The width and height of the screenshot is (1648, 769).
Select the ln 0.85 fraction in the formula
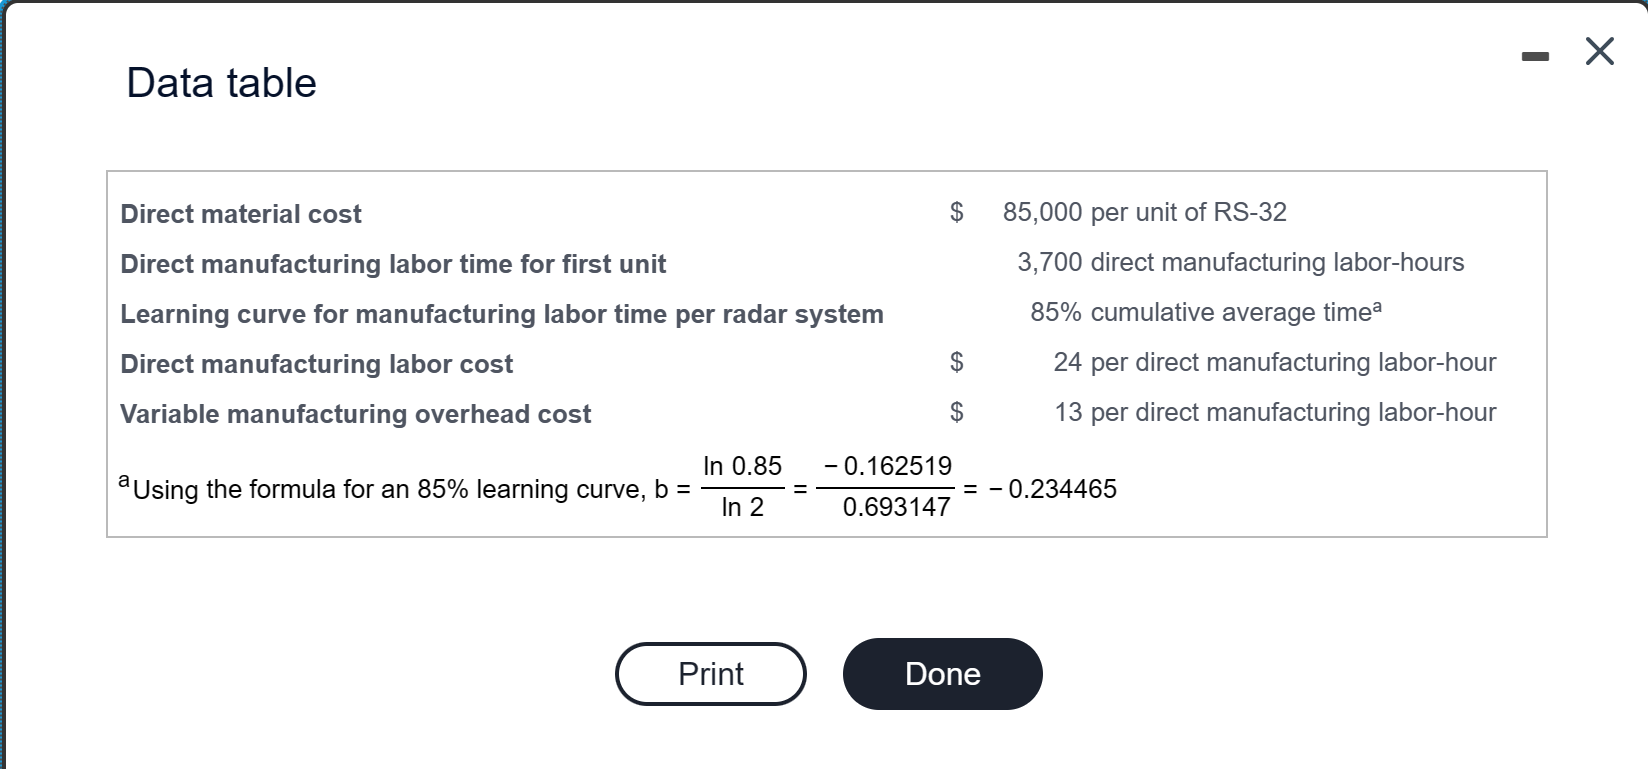coord(743,487)
